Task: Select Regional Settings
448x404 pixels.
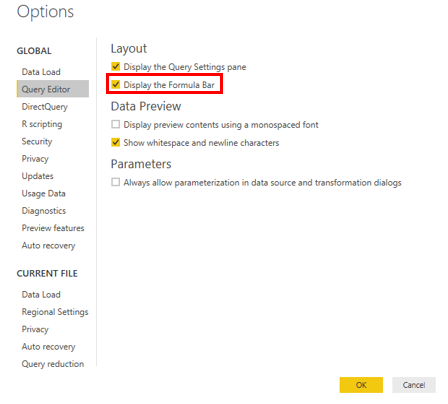Action: tap(55, 312)
